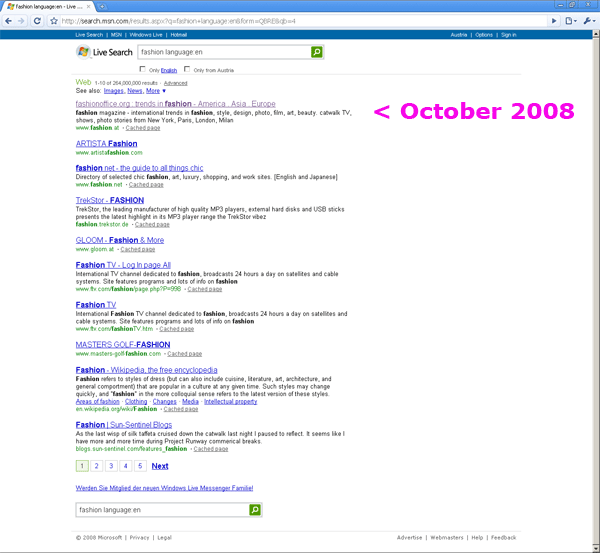Click 'Austria' region link in top bar
Viewport: 600px width, 553px height.
pyautogui.click(x=459, y=35)
